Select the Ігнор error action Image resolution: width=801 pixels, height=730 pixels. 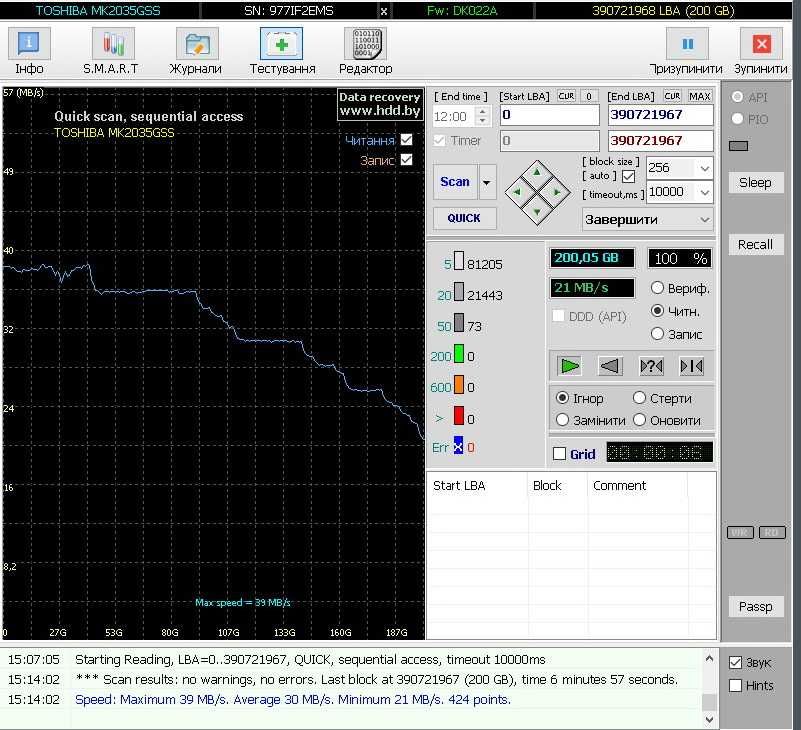[x=562, y=397]
